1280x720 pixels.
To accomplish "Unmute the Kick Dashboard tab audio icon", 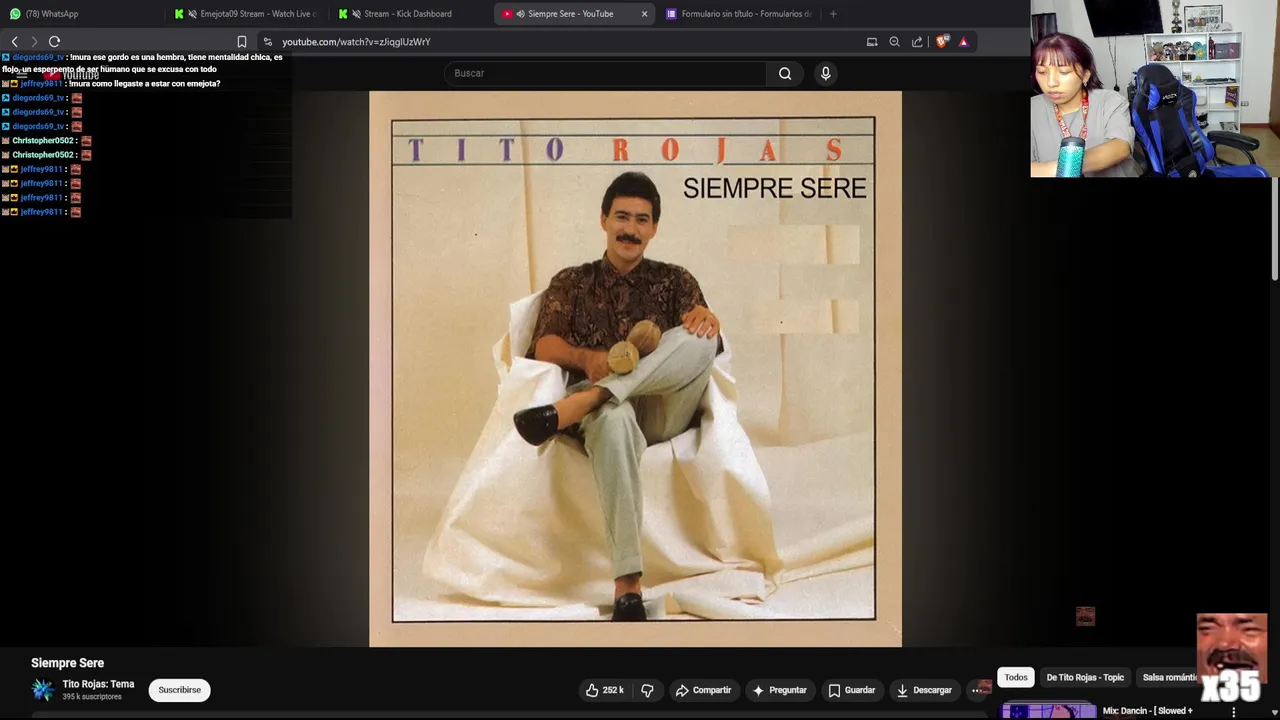I will click(x=356, y=14).
